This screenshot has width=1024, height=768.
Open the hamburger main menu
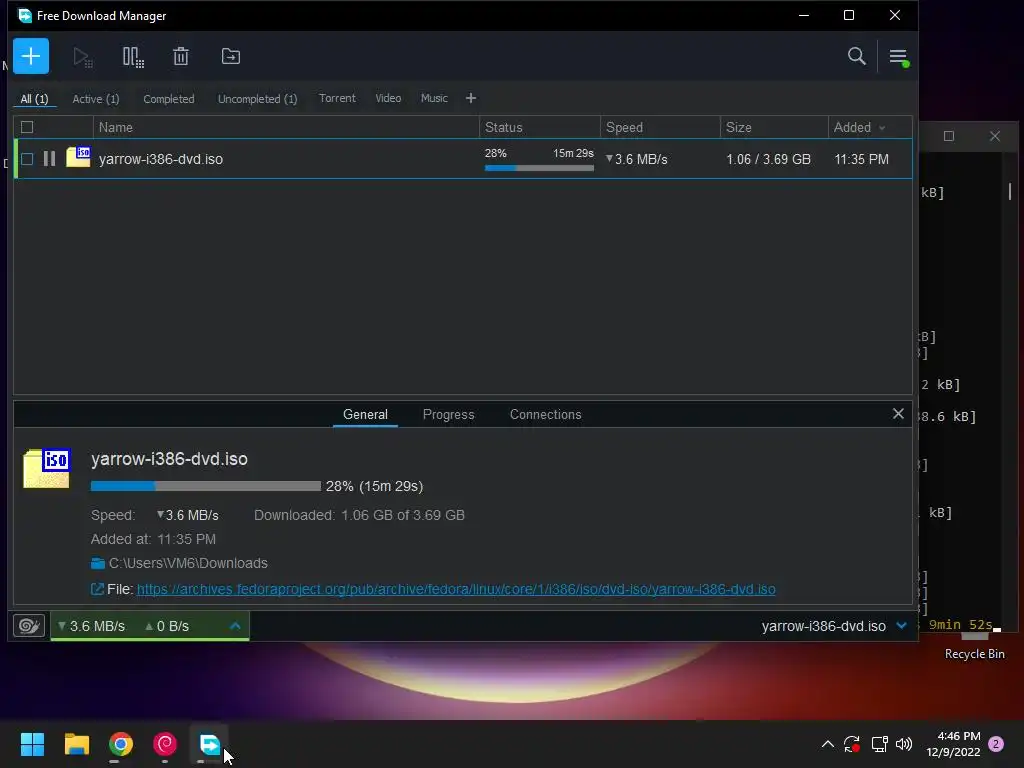(899, 57)
